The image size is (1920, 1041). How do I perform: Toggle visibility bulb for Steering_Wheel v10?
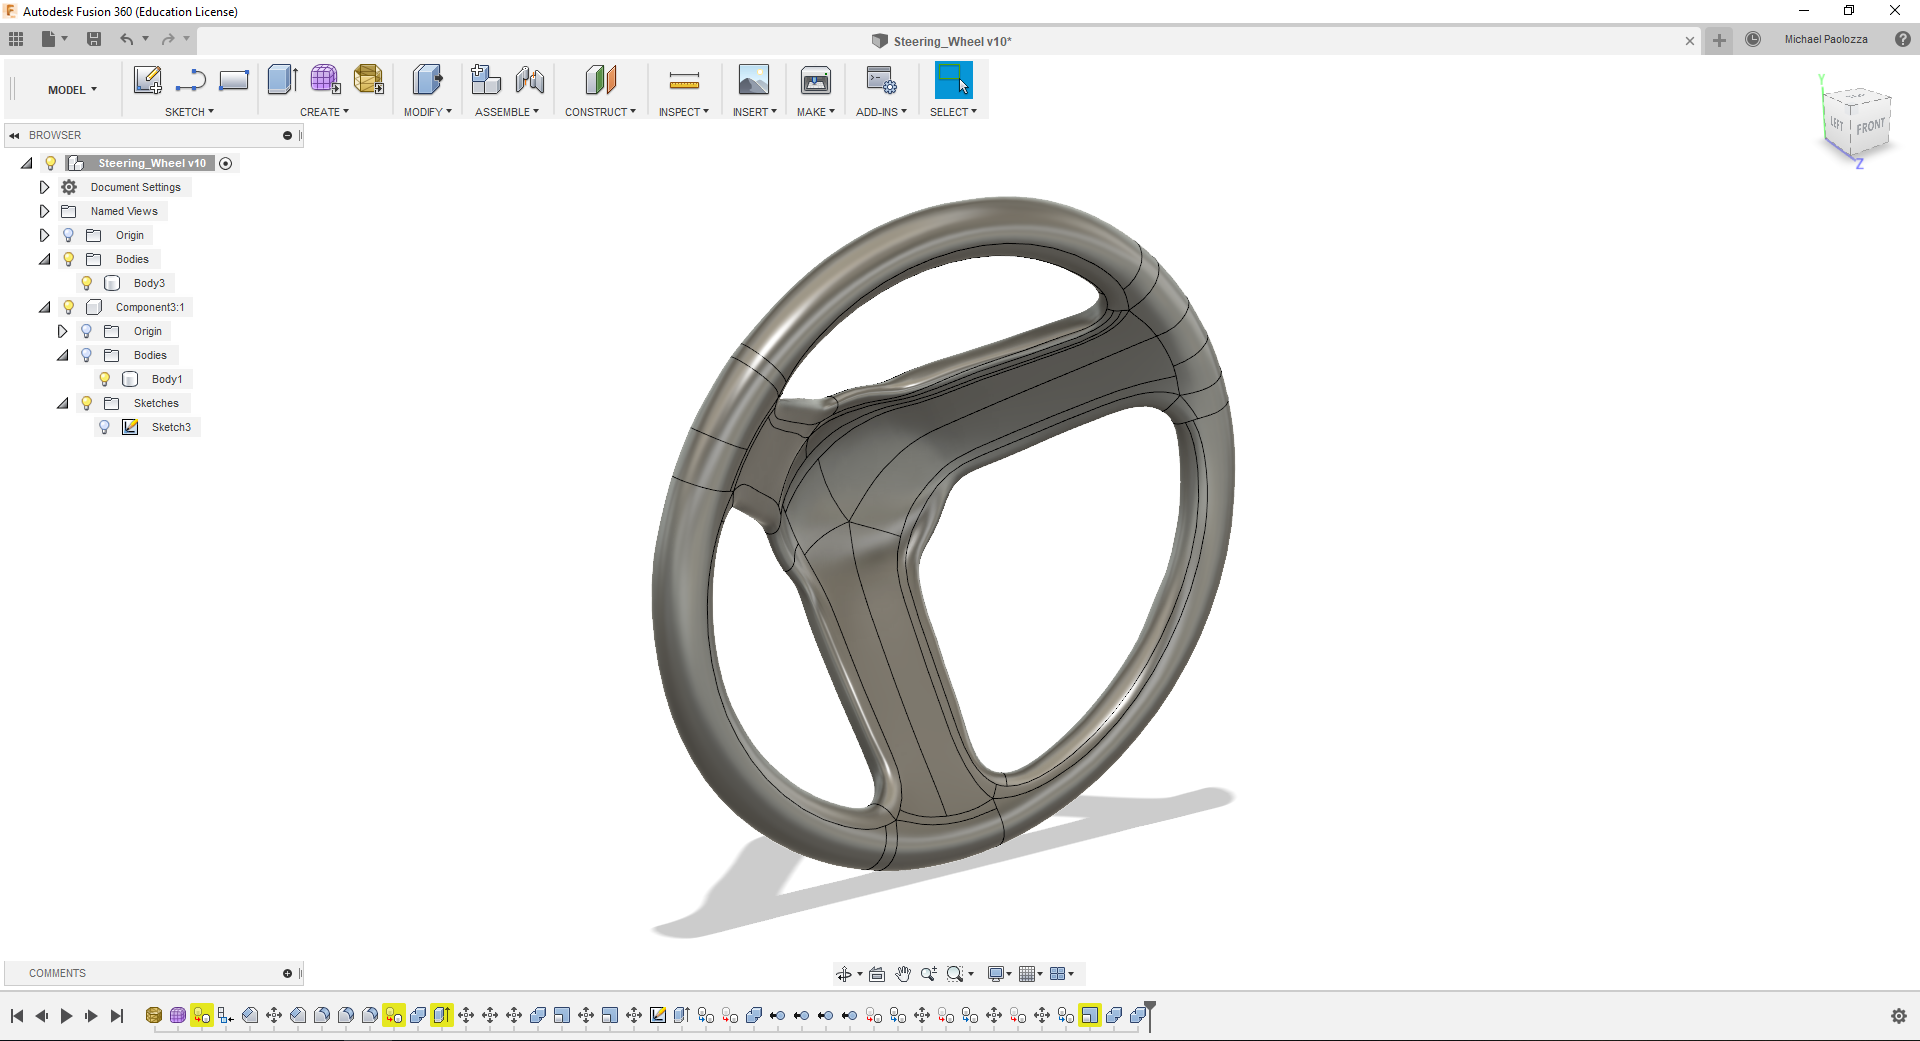click(x=51, y=163)
